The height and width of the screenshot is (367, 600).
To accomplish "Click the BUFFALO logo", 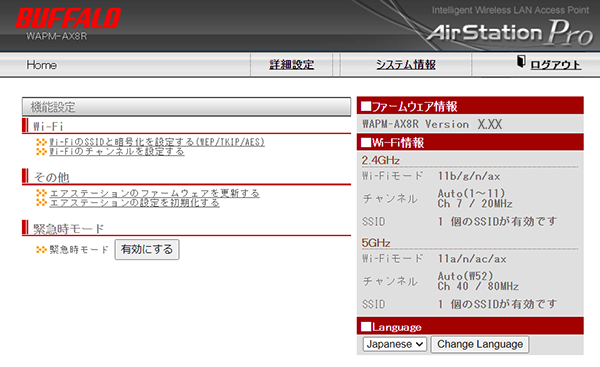I will [68, 18].
